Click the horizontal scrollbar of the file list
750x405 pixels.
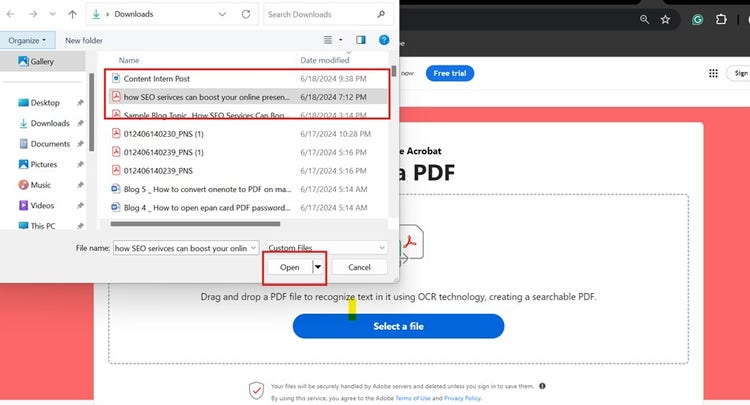195,223
